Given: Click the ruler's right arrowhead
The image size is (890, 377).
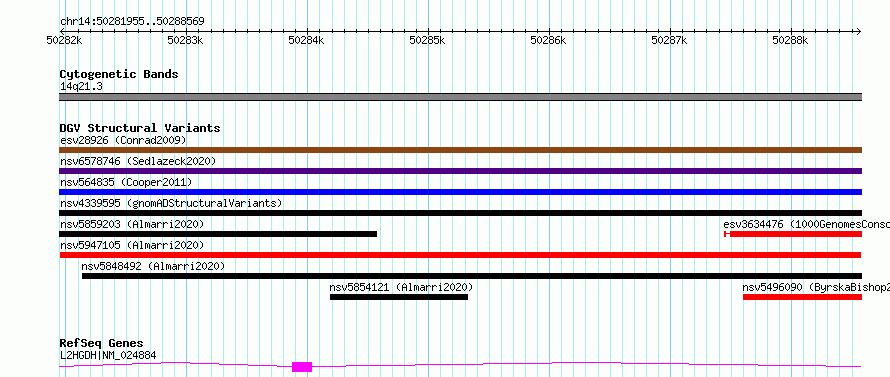Looking at the screenshot, I should point(858,31).
